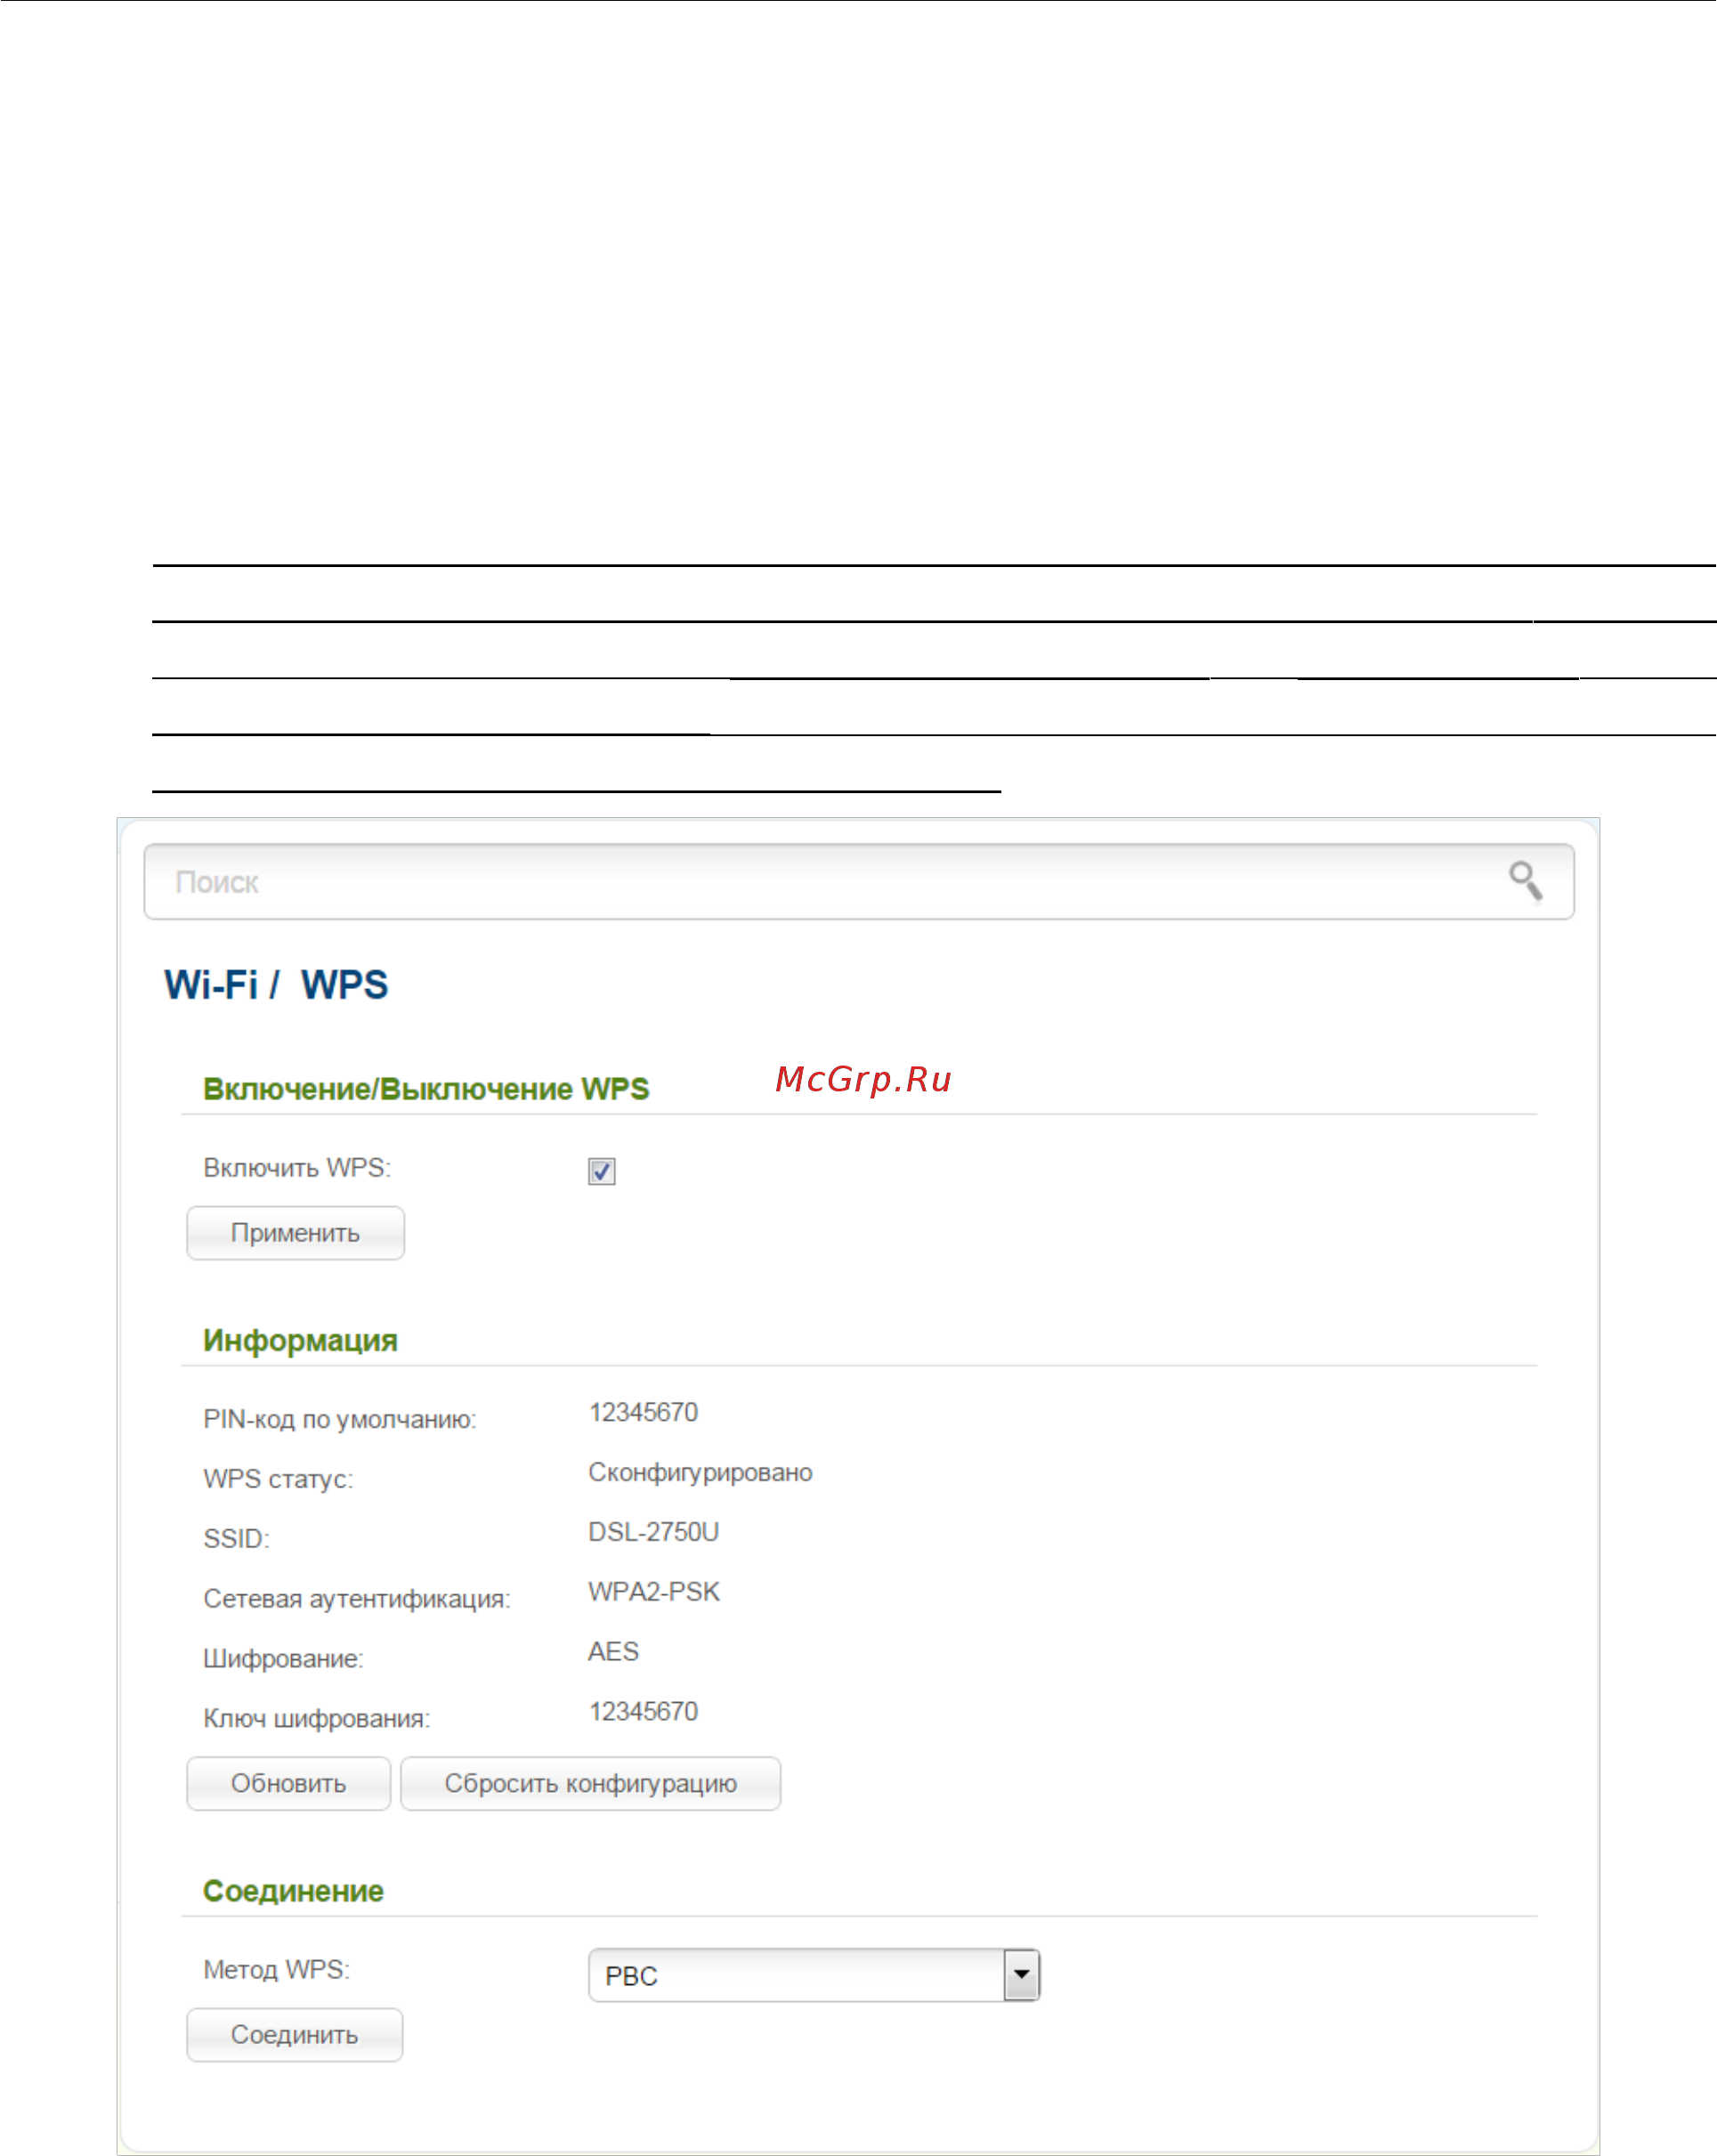Click the Информация section heading
This screenshot has height=2156, width=1717.
[300, 1341]
